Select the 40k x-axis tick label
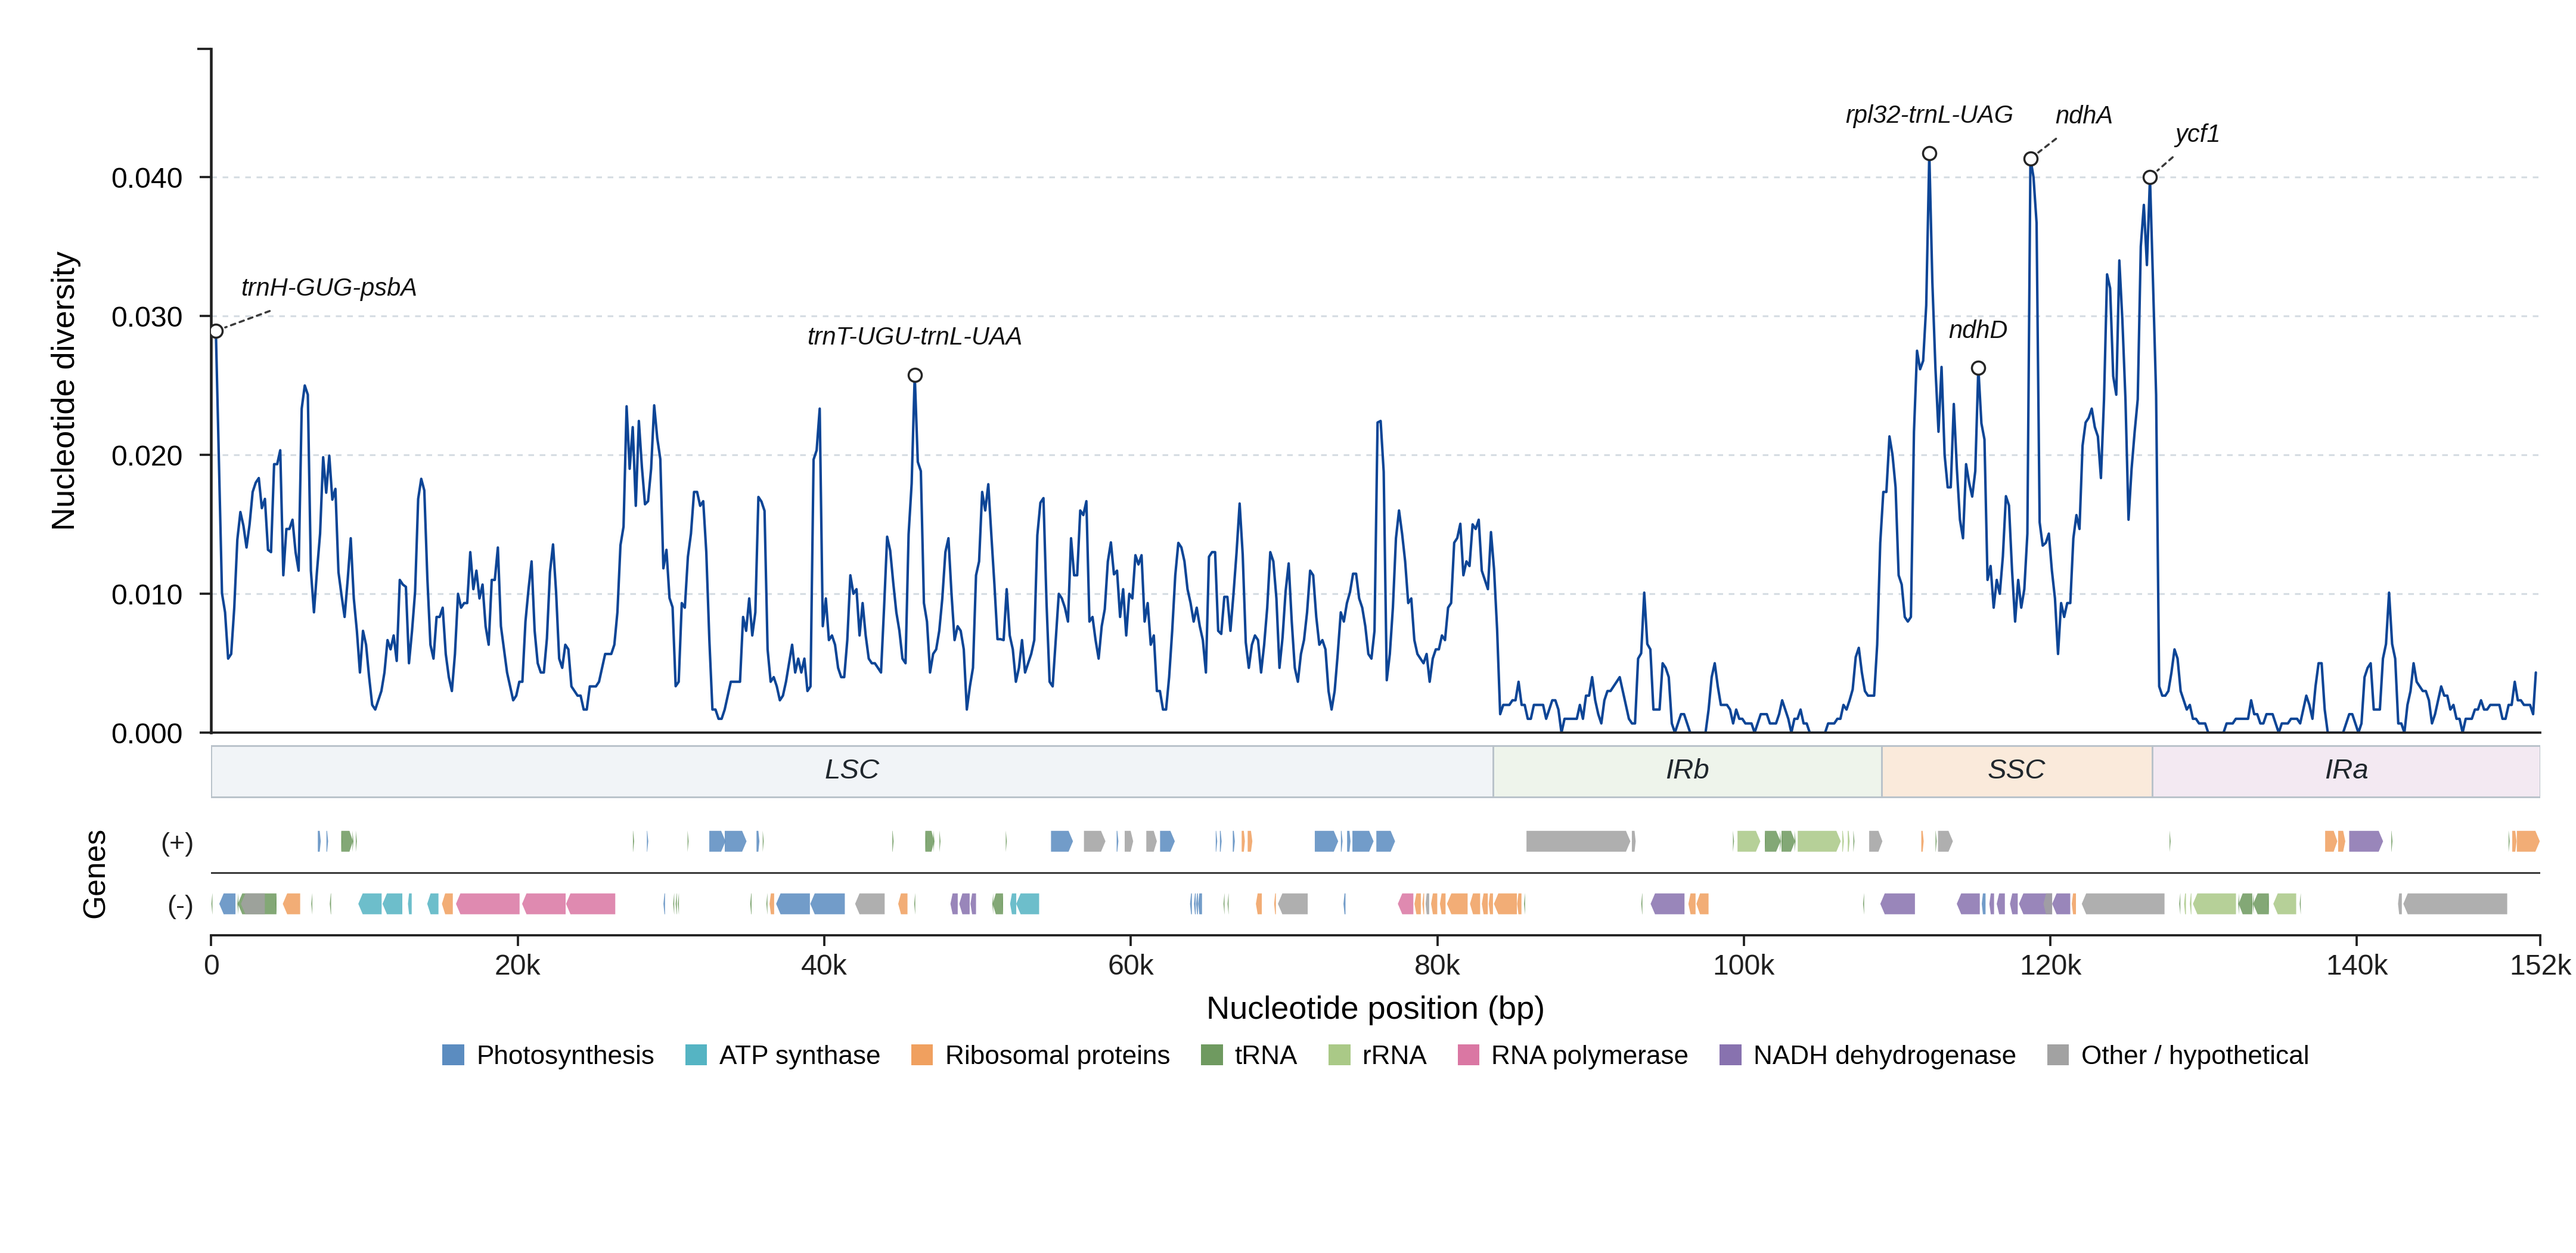Viewport: 2576px width, 1253px height. (824, 966)
